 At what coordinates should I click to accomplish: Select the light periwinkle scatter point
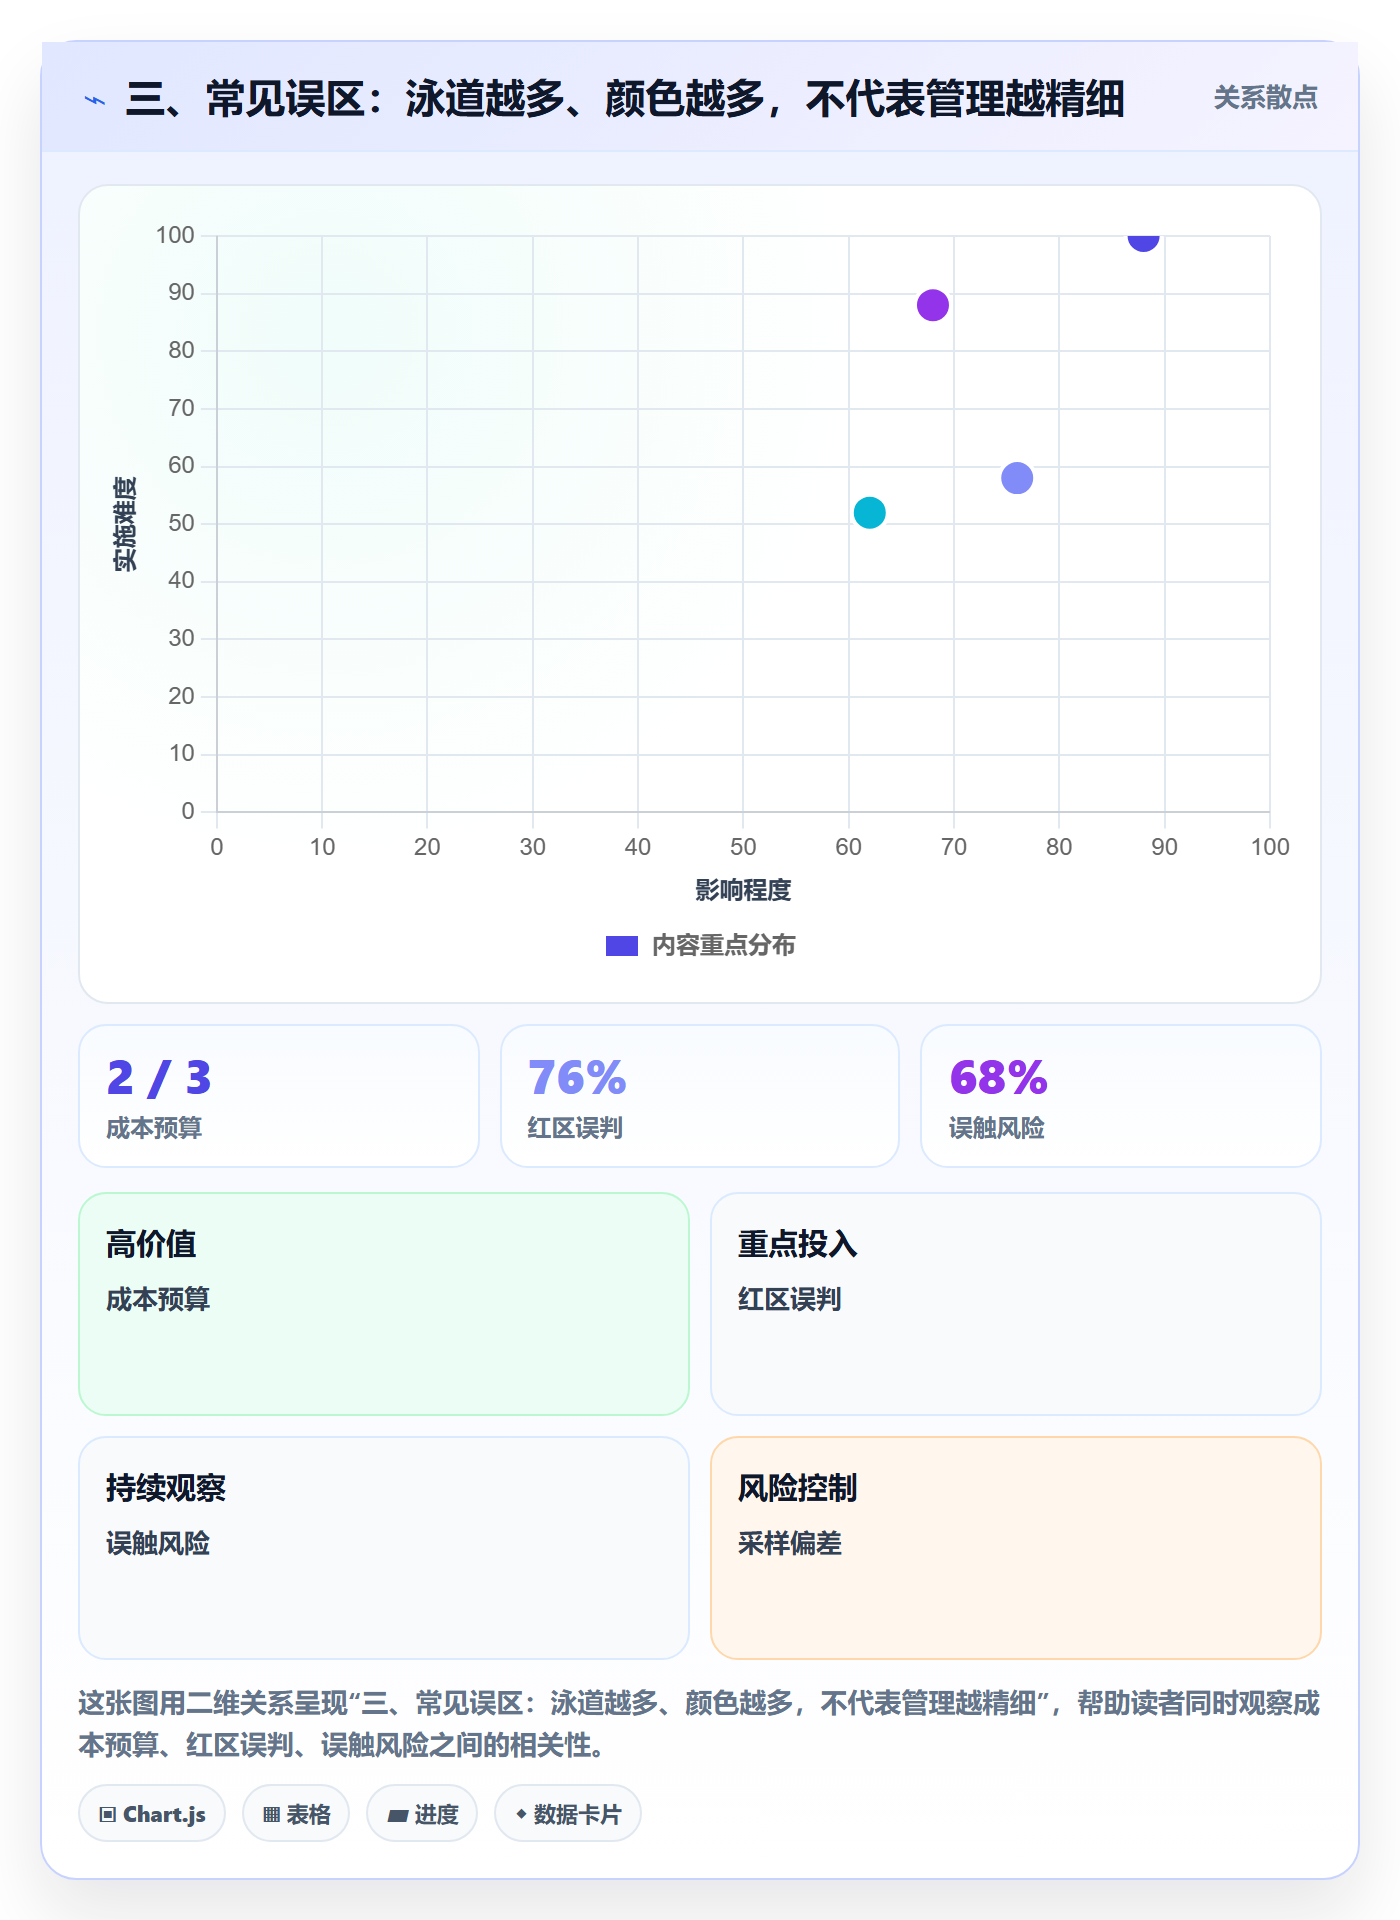pos(1016,478)
